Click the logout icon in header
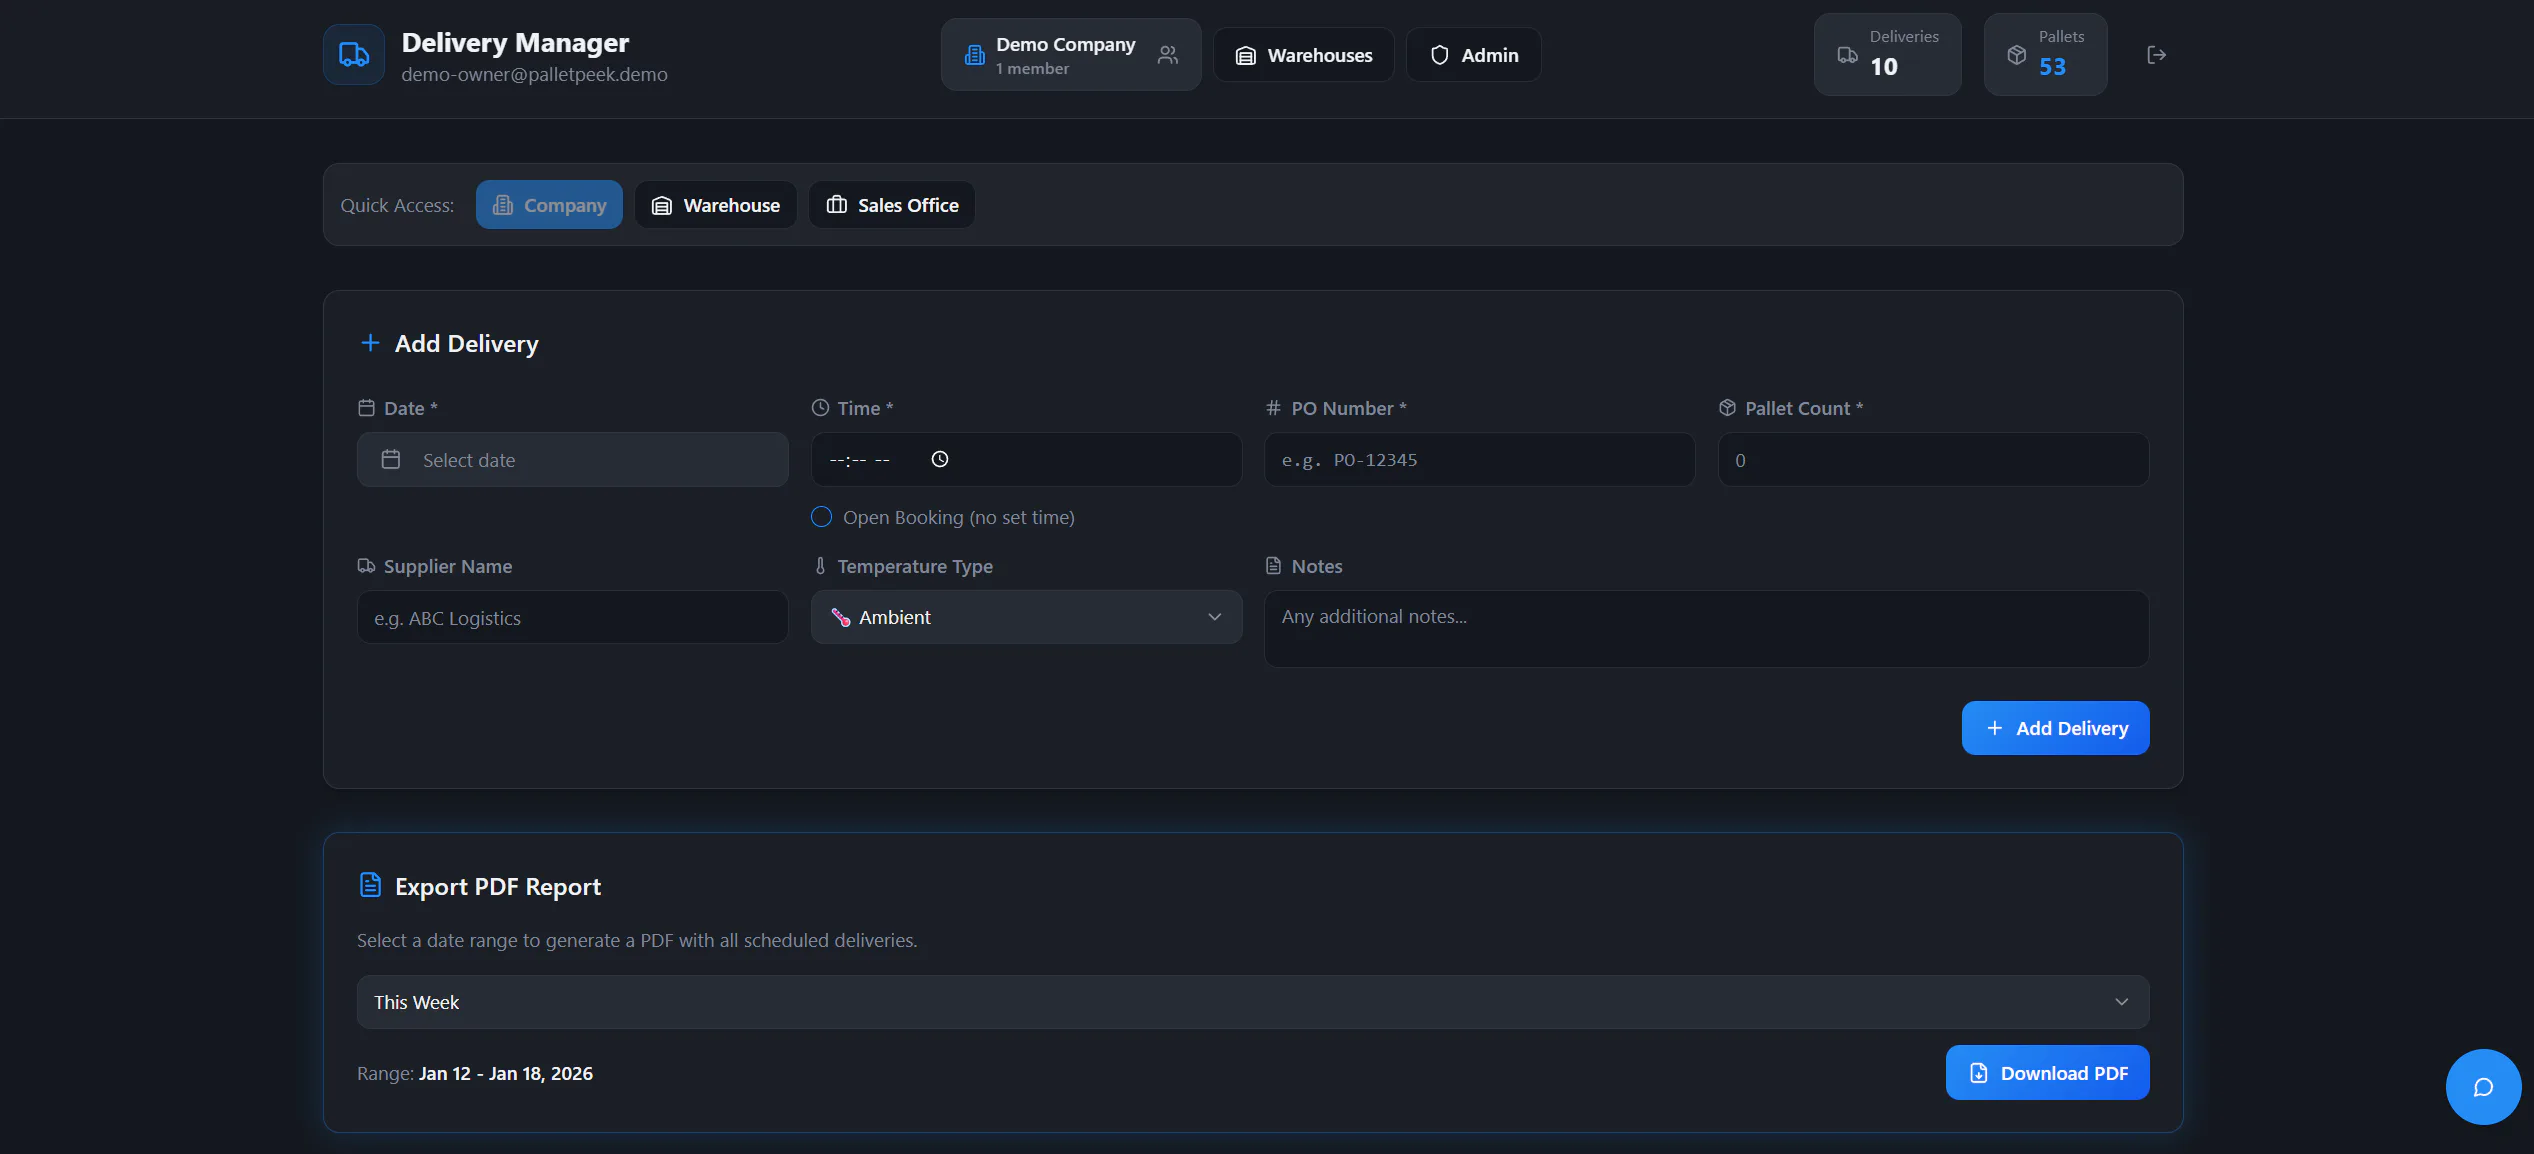Screen dimensions: 2534x1154 tap(2156, 55)
